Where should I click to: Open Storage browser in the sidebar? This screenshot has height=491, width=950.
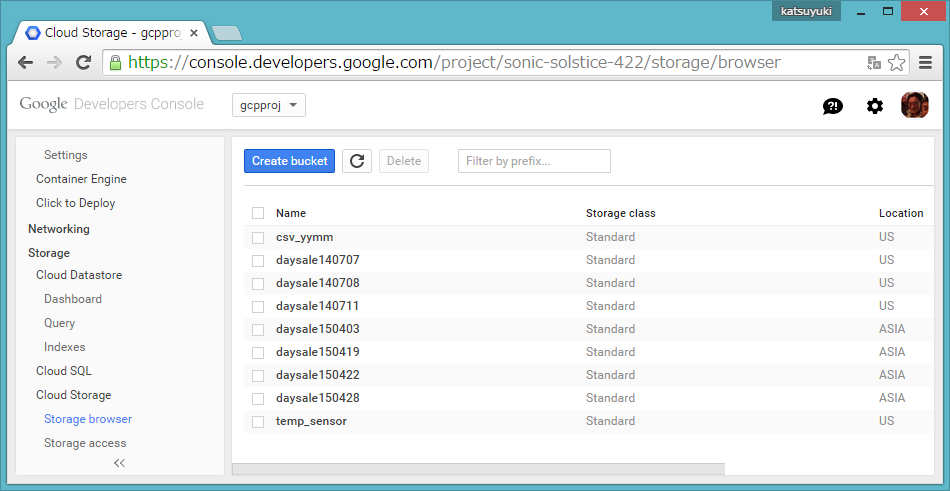pos(88,419)
